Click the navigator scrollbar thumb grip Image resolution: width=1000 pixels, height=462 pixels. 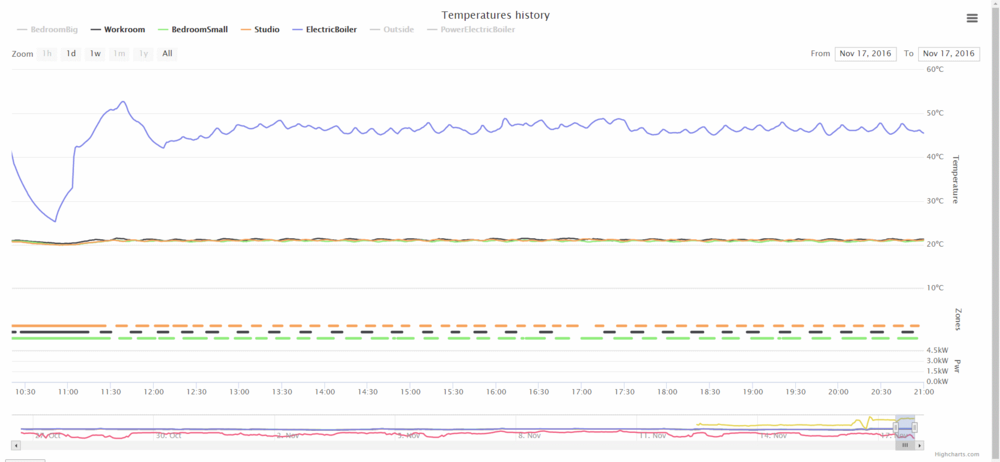pos(905,445)
